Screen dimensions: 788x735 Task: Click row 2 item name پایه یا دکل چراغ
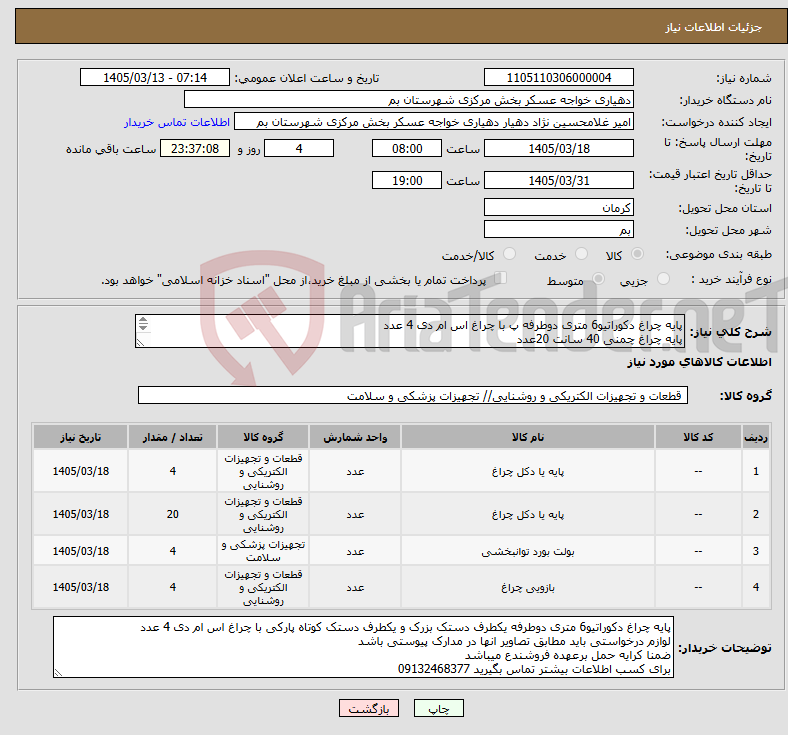point(528,514)
